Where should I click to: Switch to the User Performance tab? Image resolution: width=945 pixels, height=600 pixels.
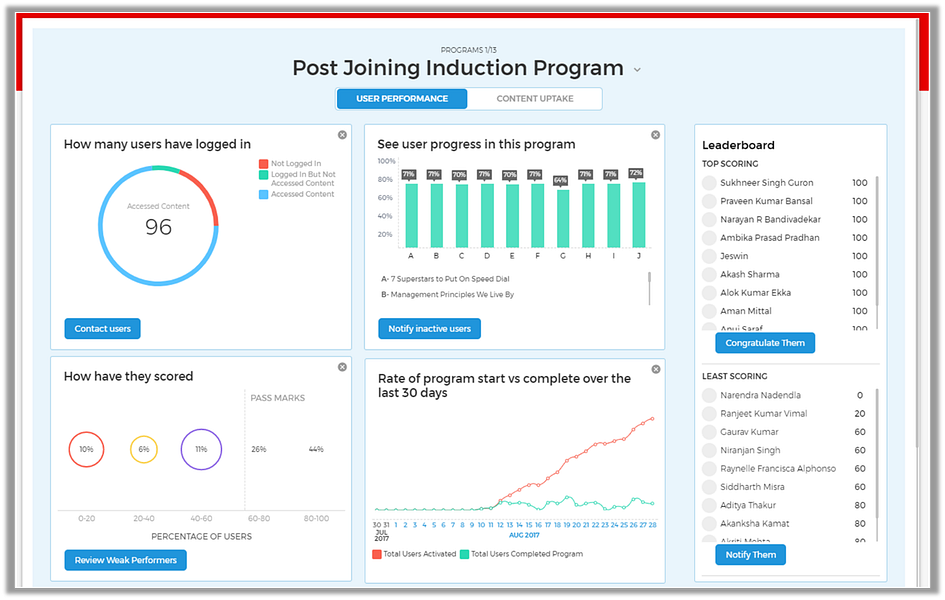click(x=402, y=99)
